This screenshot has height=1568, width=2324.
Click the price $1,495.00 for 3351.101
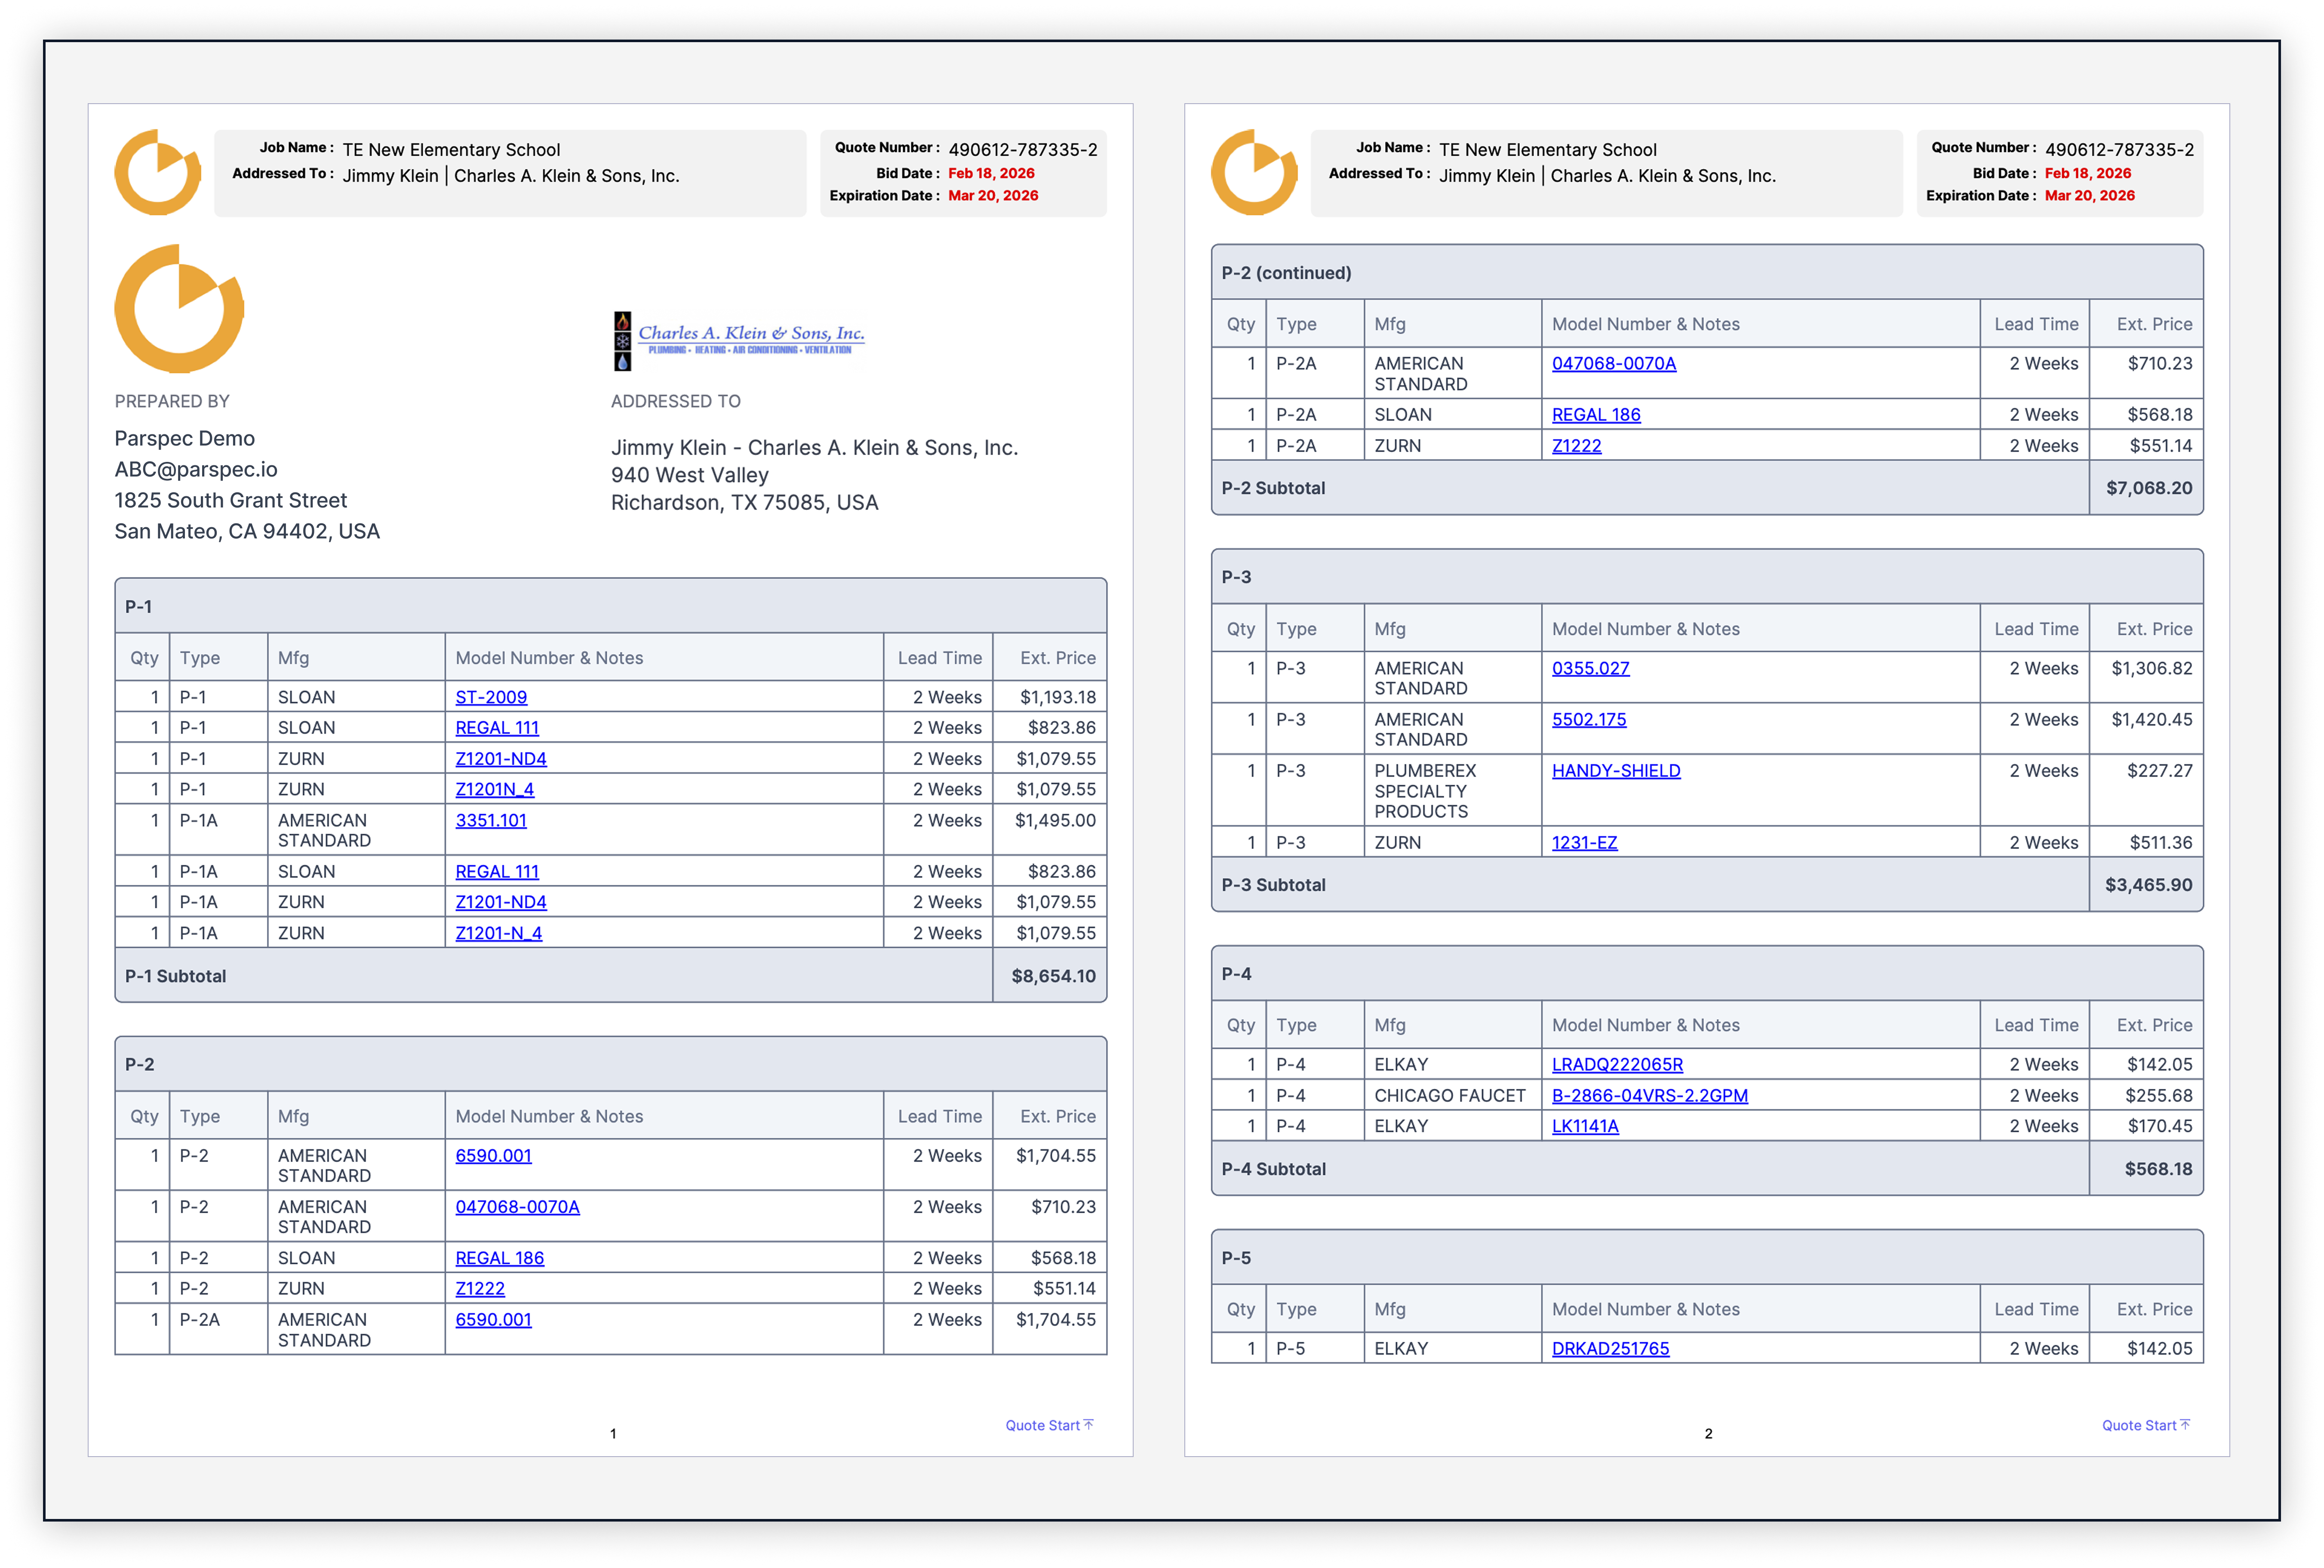(x=1056, y=821)
